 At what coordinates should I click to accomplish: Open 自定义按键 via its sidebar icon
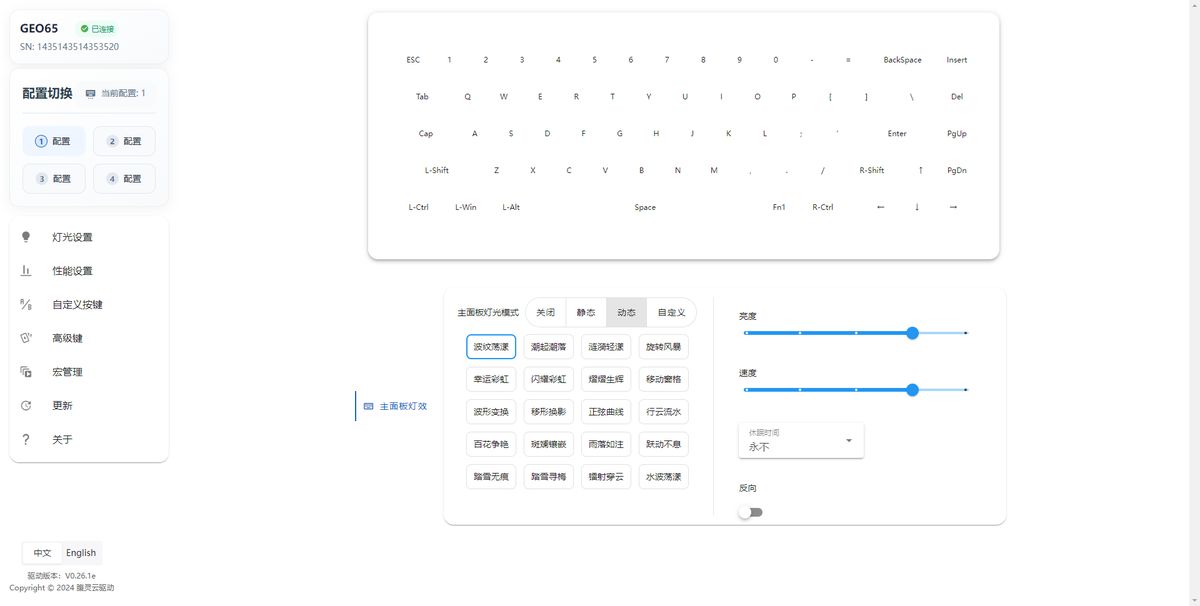(26, 305)
